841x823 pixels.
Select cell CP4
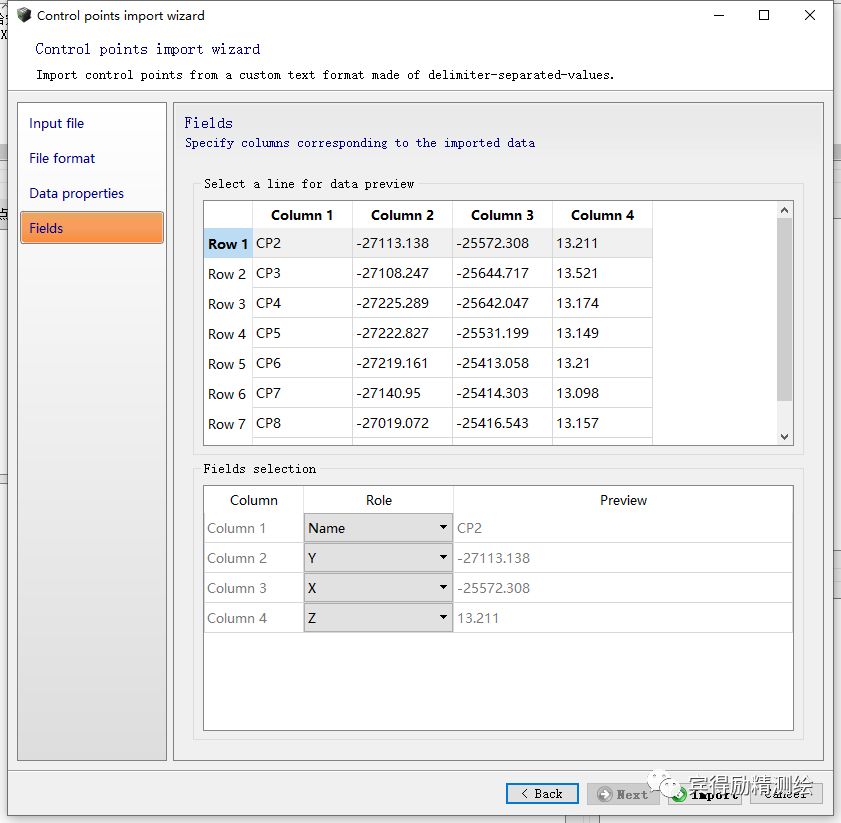[x=302, y=303]
